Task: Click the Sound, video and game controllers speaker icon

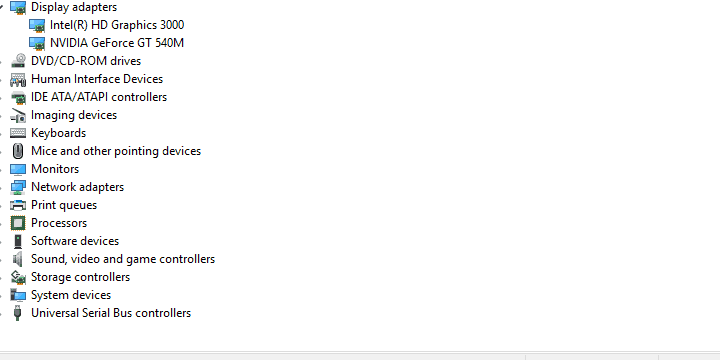Action: [18, 259]
